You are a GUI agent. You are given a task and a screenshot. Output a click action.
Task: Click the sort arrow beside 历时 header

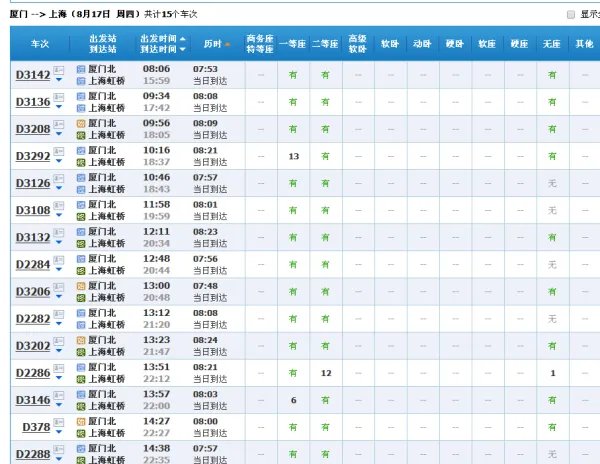click(228, 44)
